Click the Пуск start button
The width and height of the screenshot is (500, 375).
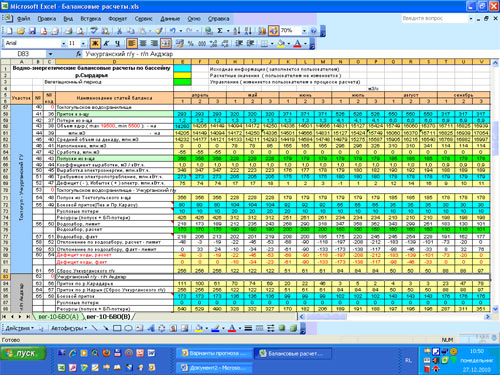pyautogui.click(x=23, y=353)
